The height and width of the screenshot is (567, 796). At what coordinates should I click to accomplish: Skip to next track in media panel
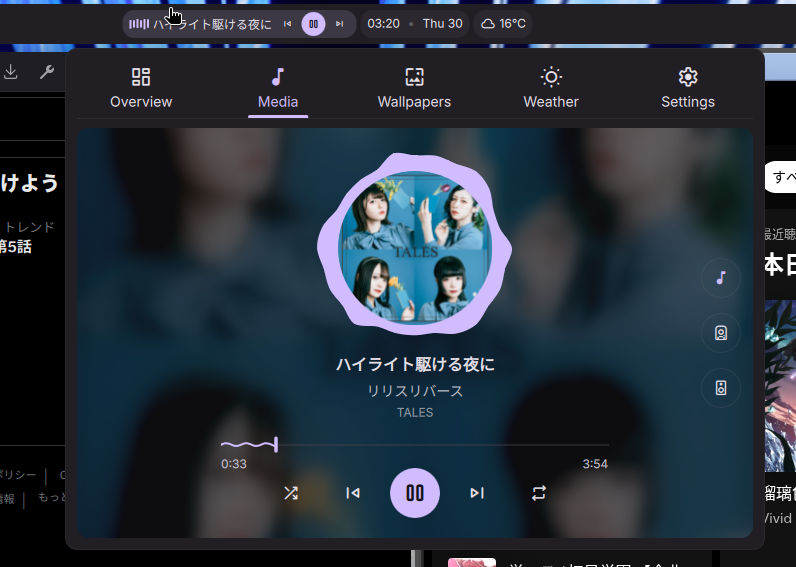[477, 493]
